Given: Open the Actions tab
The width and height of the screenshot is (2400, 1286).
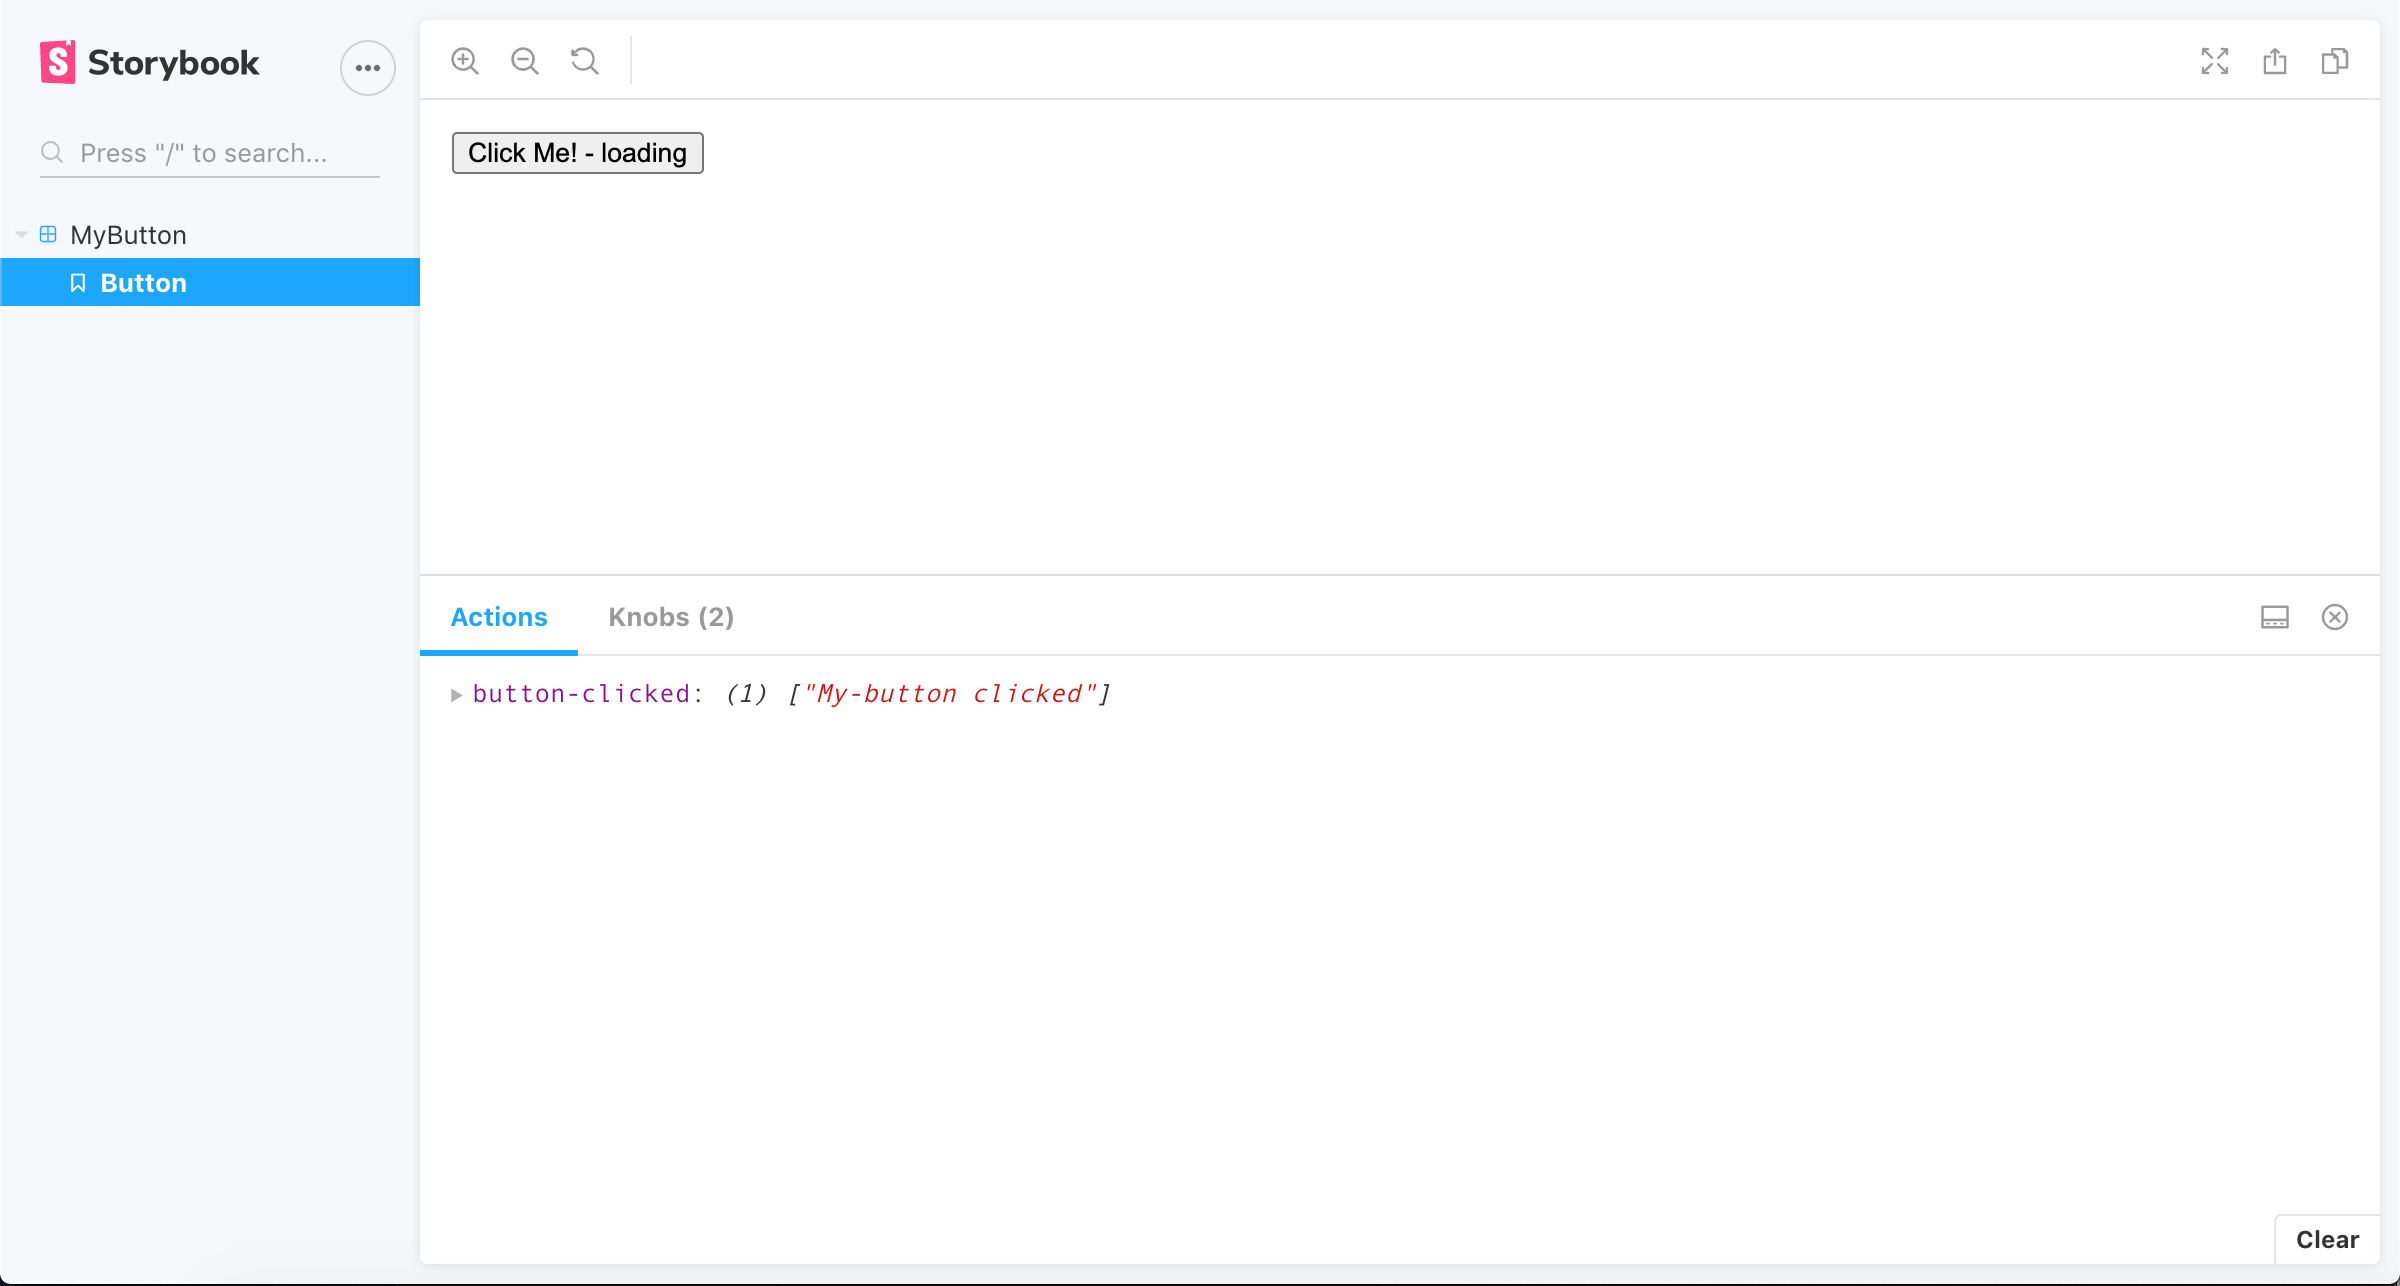Looking at the screenshot, I should click(x=499, y=617).
